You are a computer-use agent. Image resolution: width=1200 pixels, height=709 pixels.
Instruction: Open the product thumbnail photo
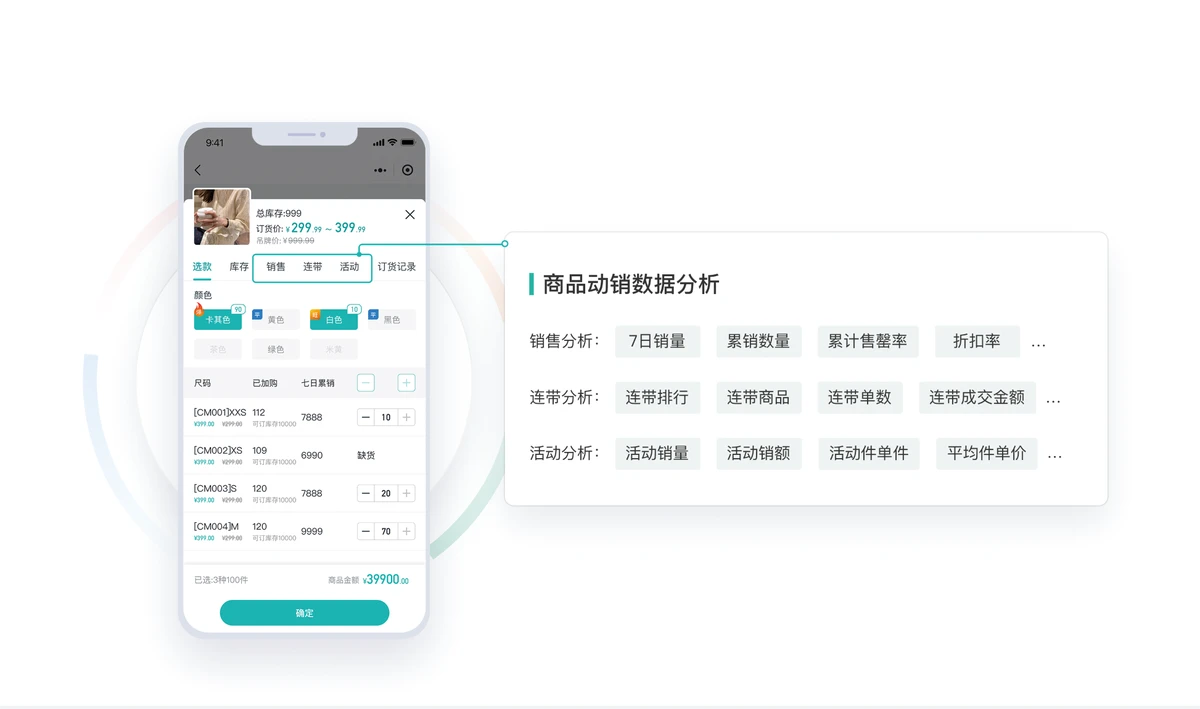[x=221, y=217]
